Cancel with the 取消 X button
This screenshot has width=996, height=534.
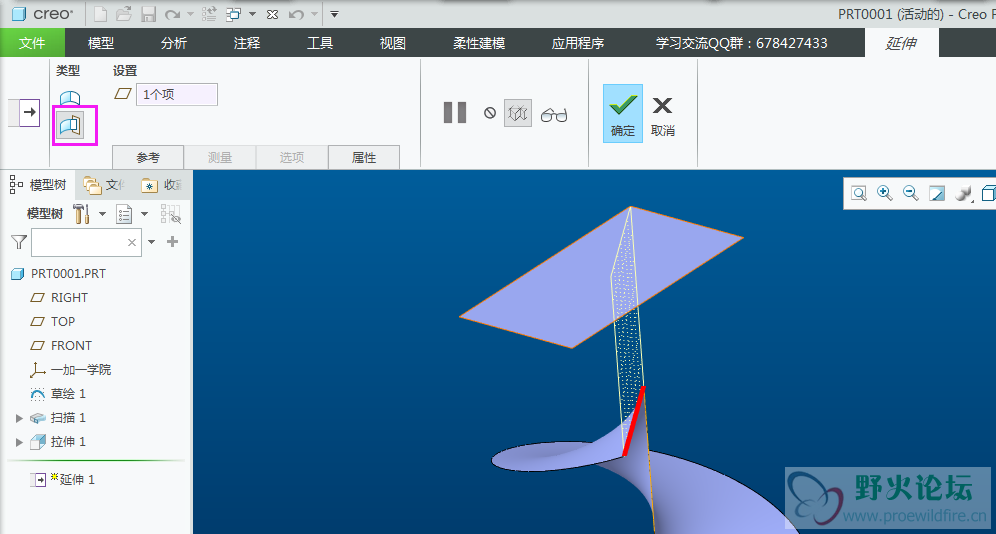[x=663, y=116]
